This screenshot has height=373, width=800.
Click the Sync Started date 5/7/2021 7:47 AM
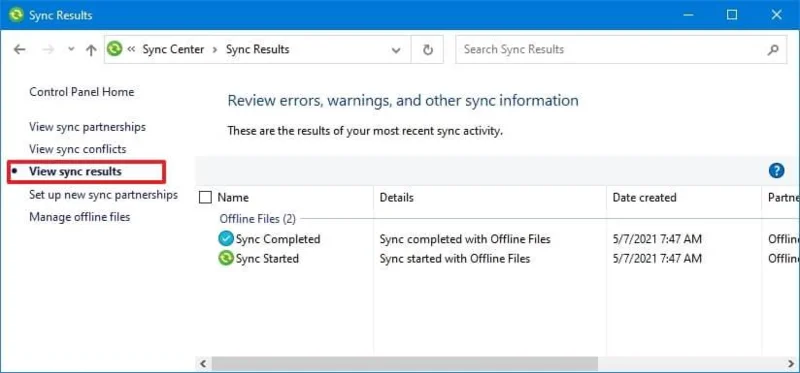[657, 259]
